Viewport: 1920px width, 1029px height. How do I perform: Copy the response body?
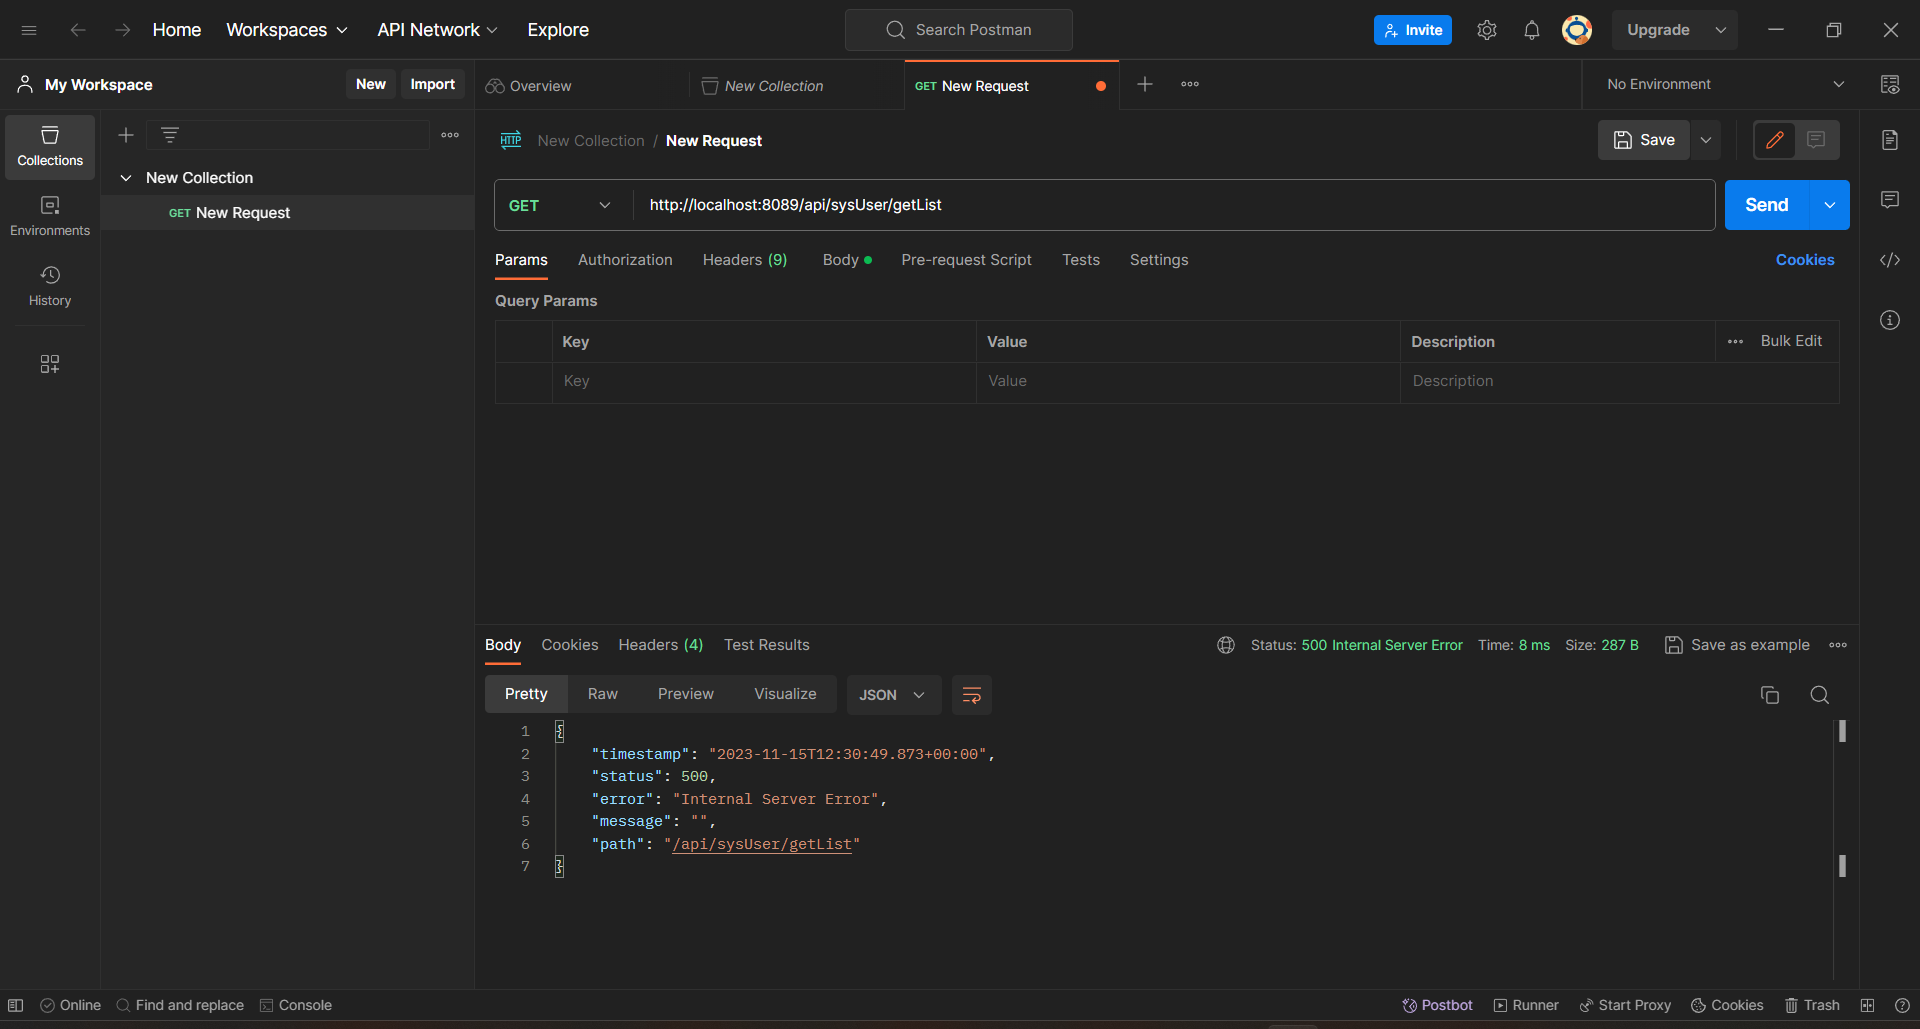1770,695
